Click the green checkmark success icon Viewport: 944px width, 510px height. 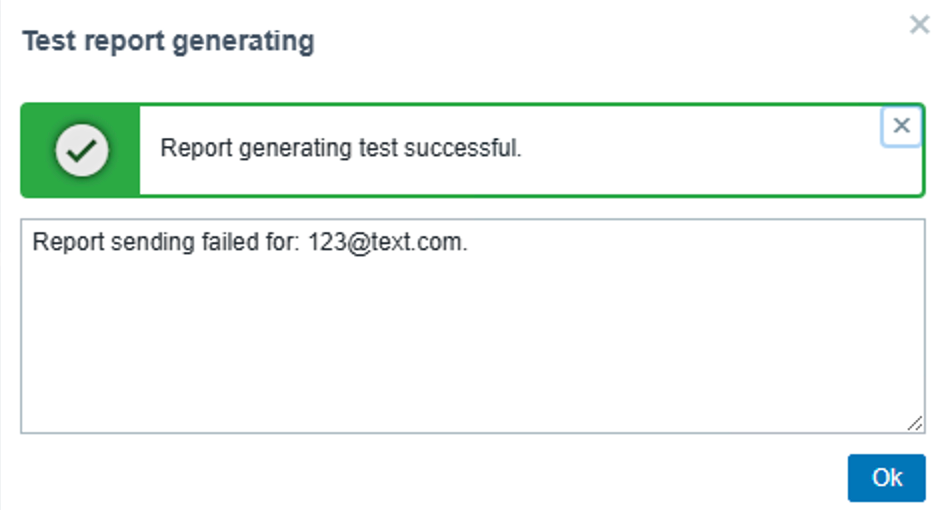point(82,150)
